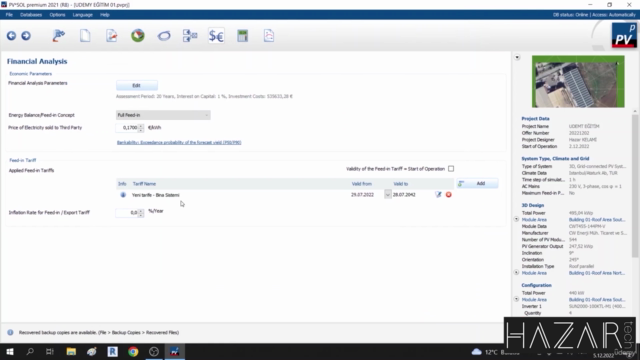
Task: Open Windows taskbar search
Action: click(x=30, y=351)
